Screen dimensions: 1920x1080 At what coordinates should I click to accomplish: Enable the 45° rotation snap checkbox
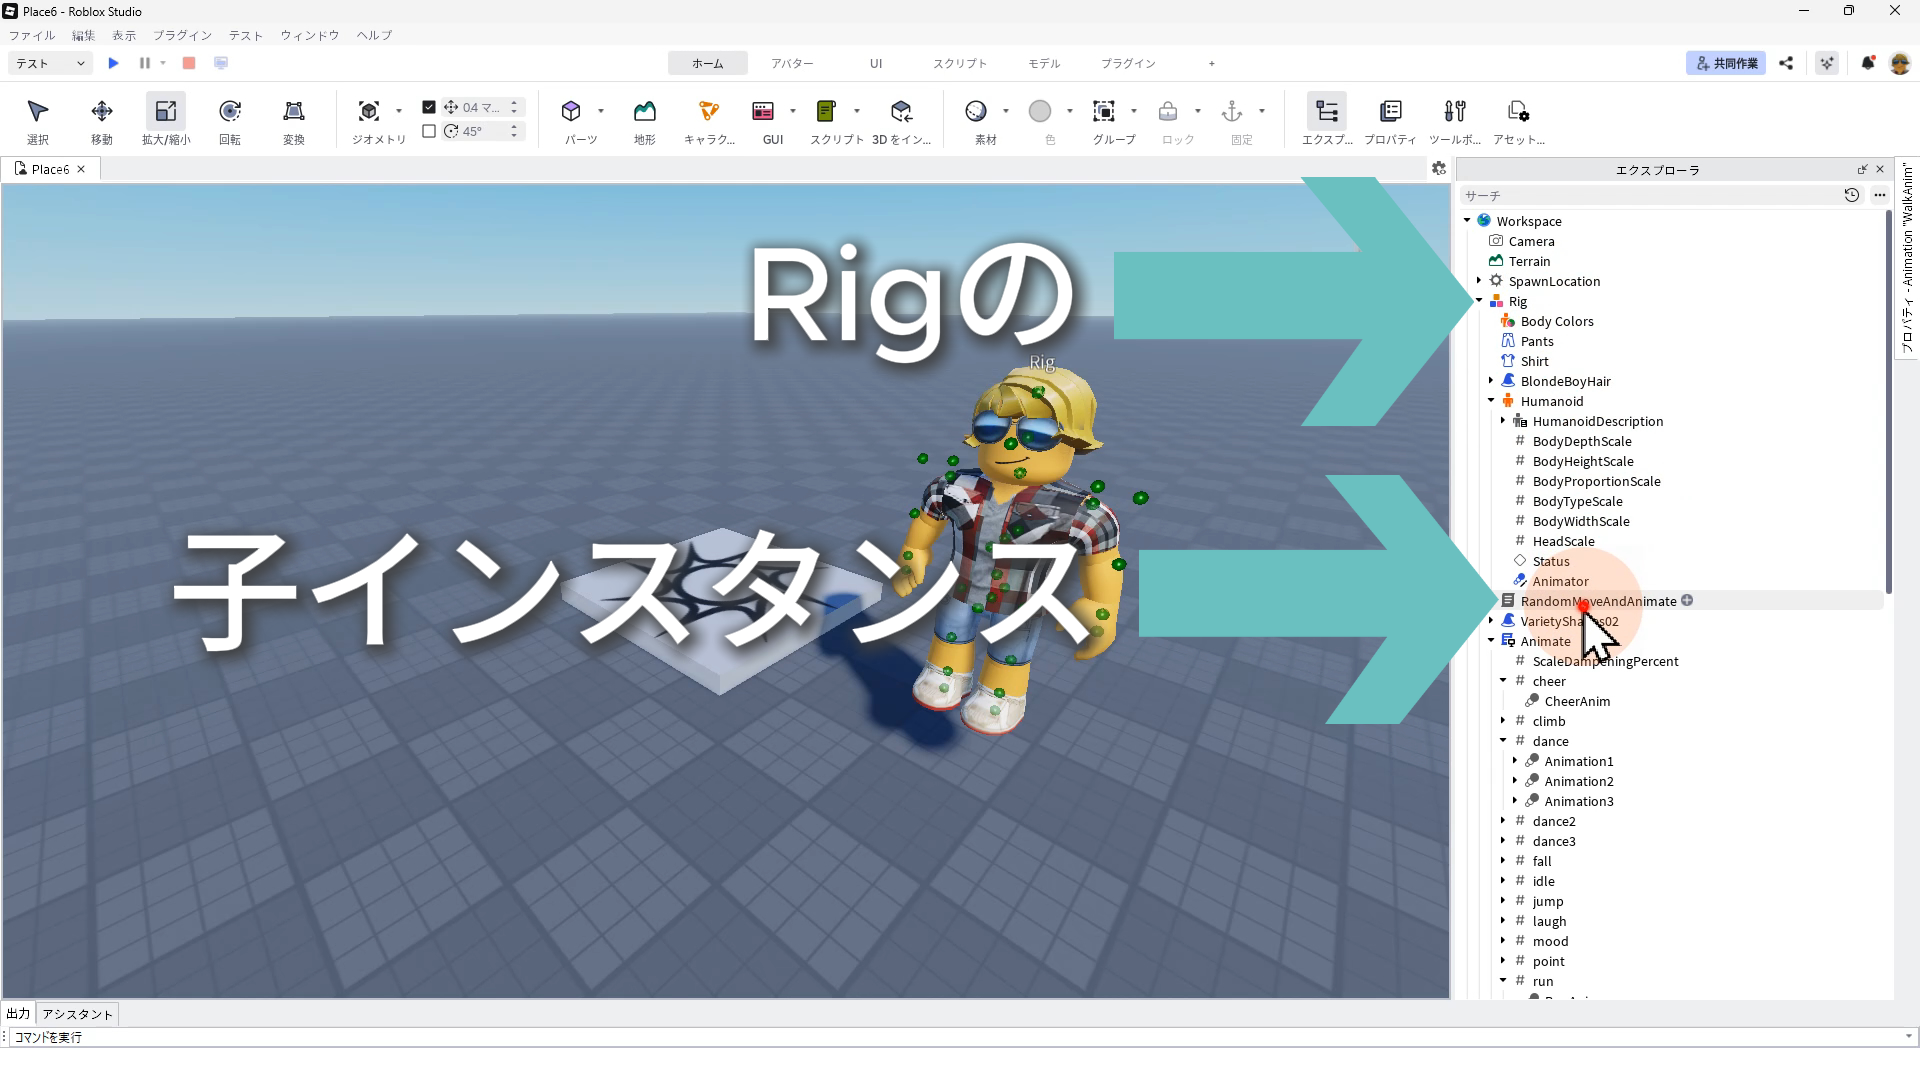[429, 131]
